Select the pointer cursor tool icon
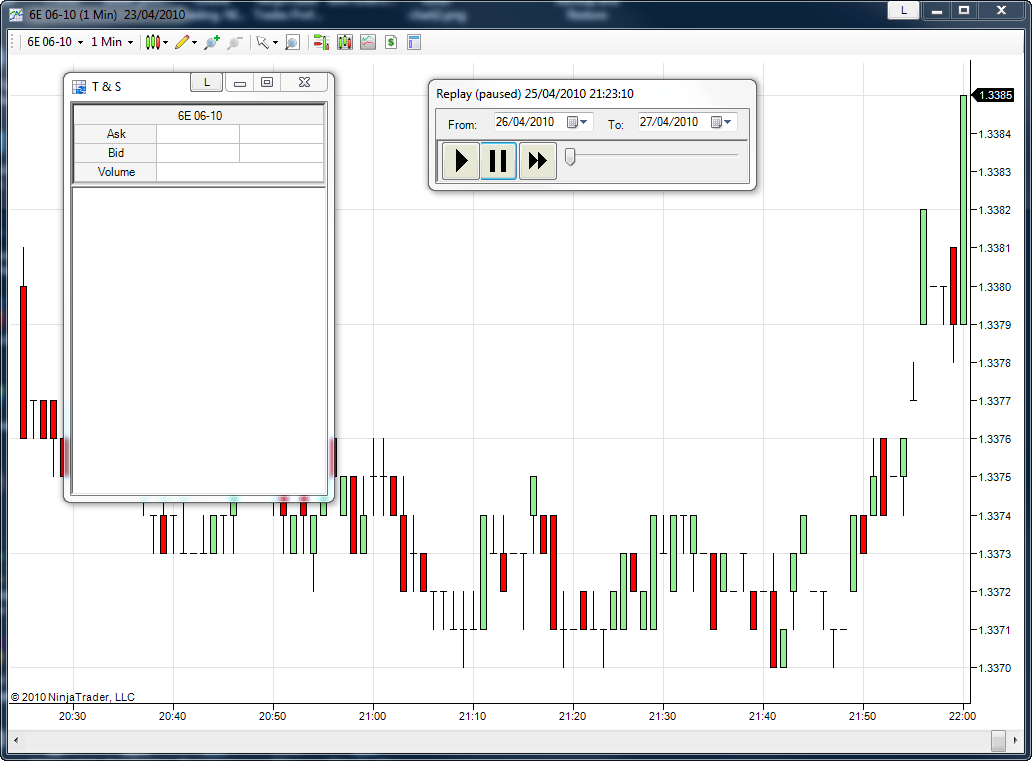Screen dimensions: 1032x761 pos(263,43)
